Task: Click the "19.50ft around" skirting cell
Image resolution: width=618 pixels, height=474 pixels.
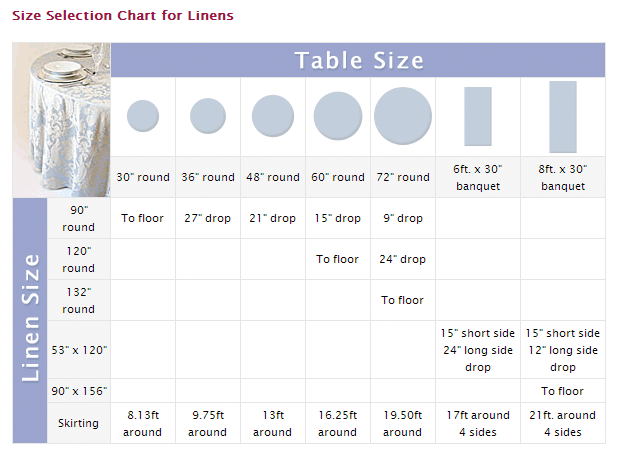Action: [402, 423]
